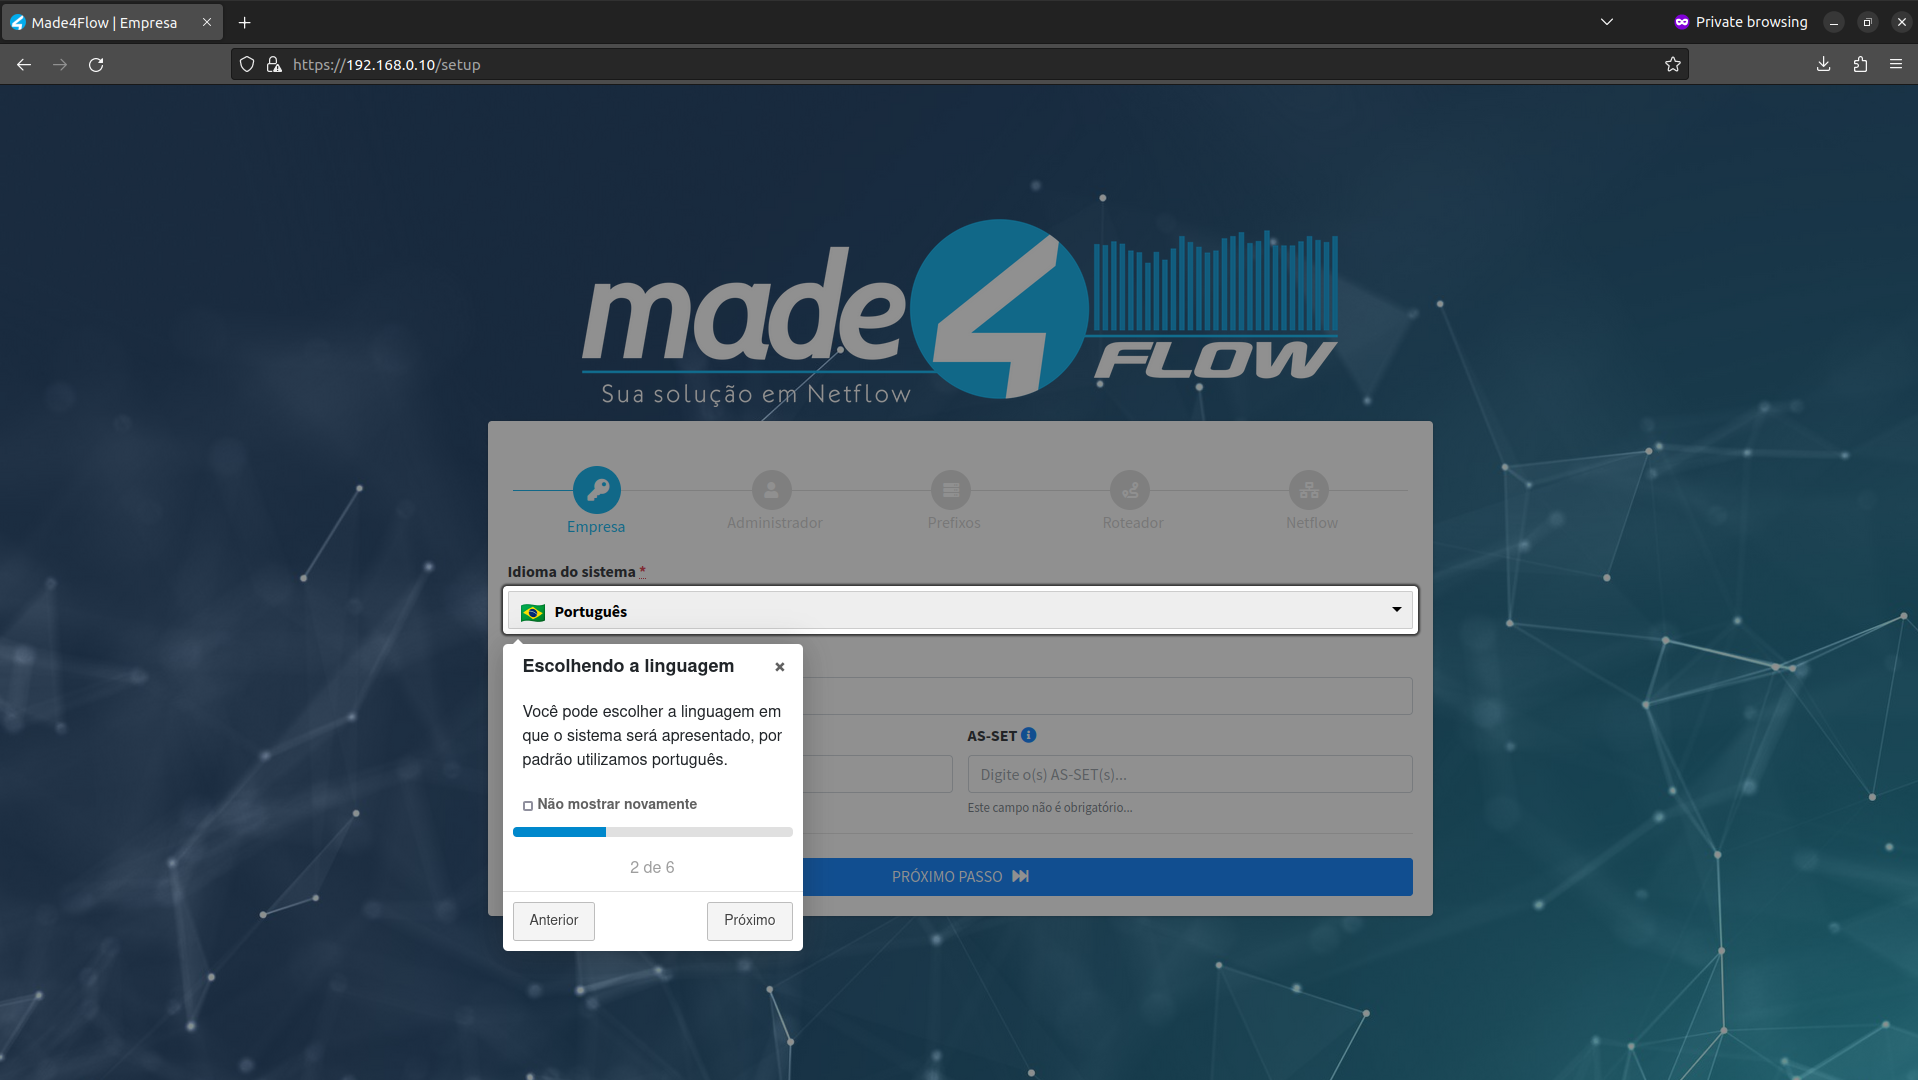Select the Administrador step icon
The image size is (1918, 1080).
pos(772,490)
